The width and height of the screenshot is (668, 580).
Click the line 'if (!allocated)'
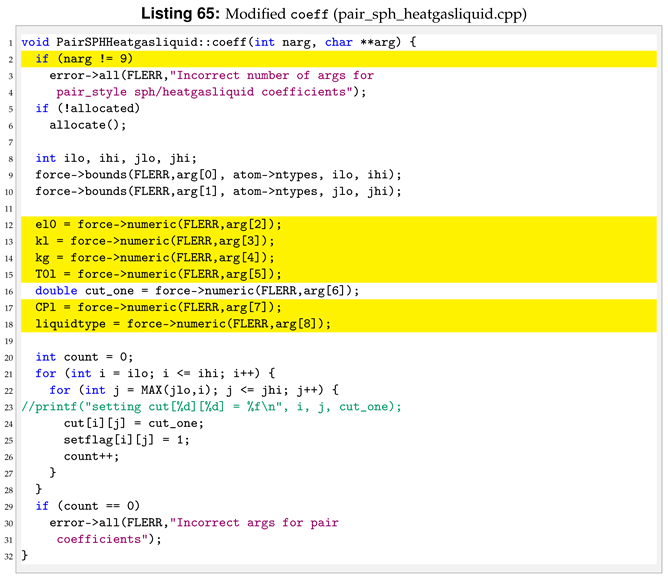87,108
